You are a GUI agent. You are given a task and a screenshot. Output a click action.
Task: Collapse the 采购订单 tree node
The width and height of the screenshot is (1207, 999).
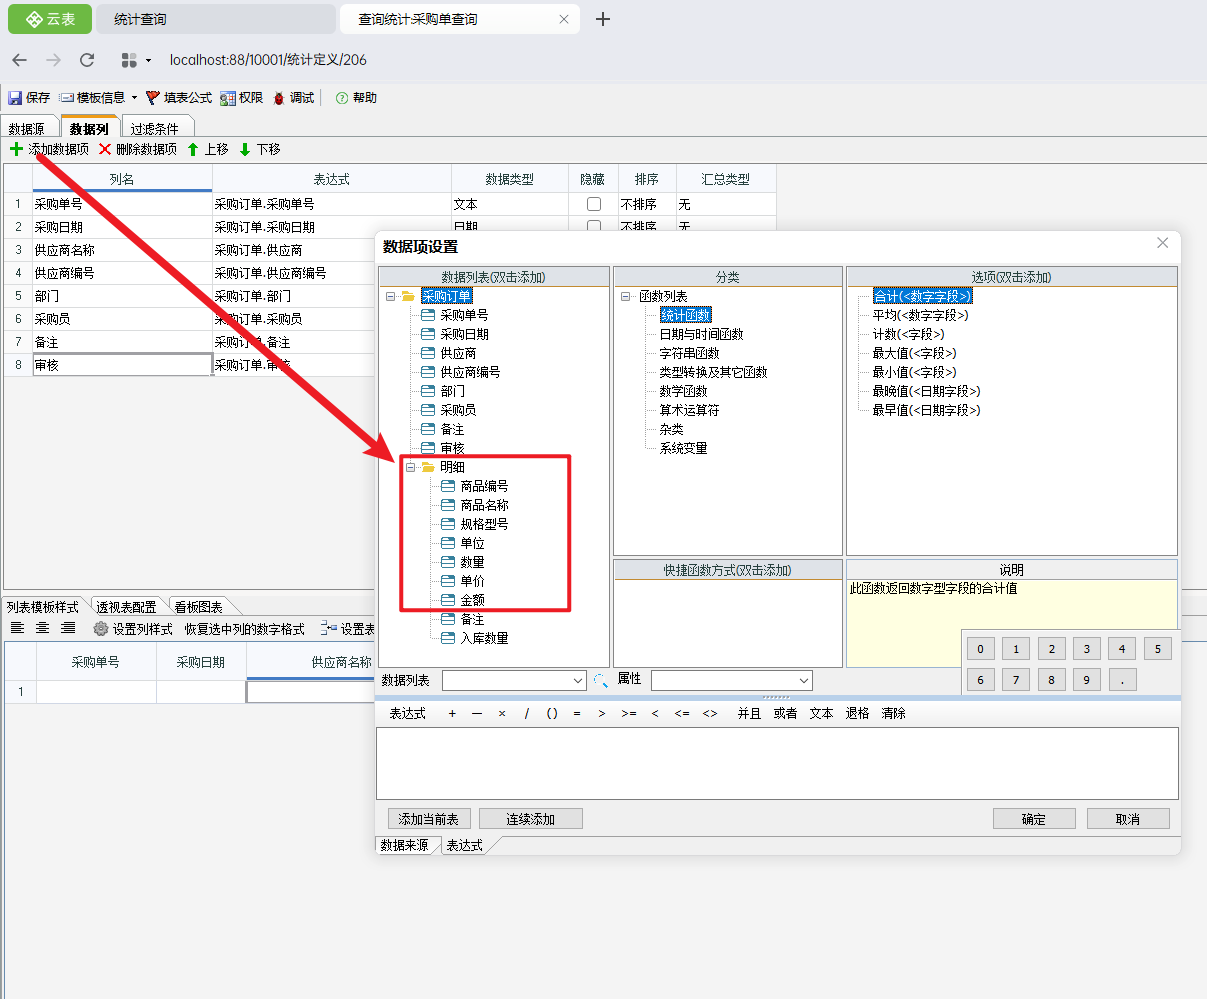pos(389,297)
